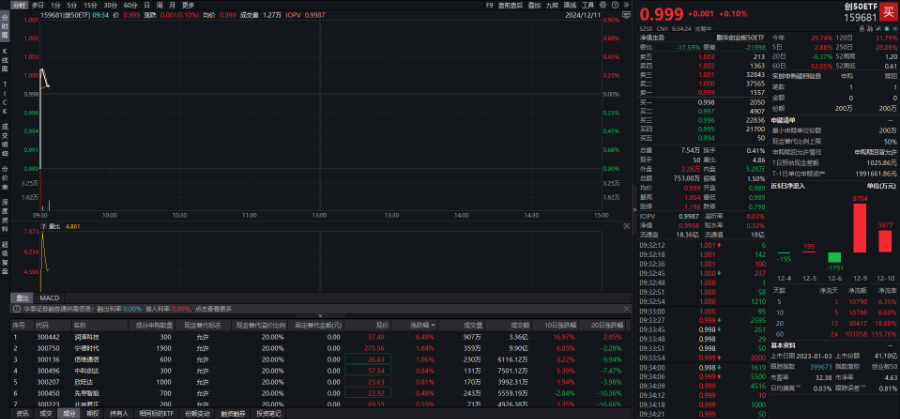Viewport: 900px width, 419px height.
Task: Switch to 60分 chart period
Action: point(130,5)
